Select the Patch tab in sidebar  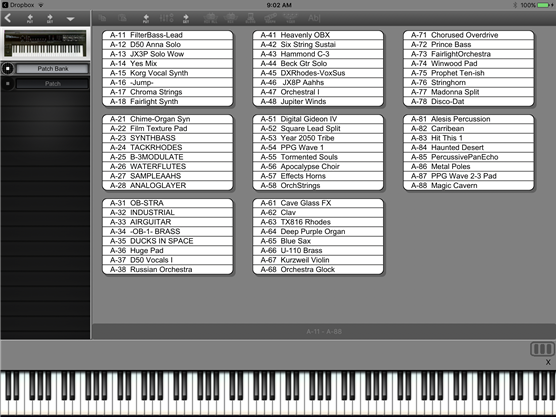(x=52, y=84)
